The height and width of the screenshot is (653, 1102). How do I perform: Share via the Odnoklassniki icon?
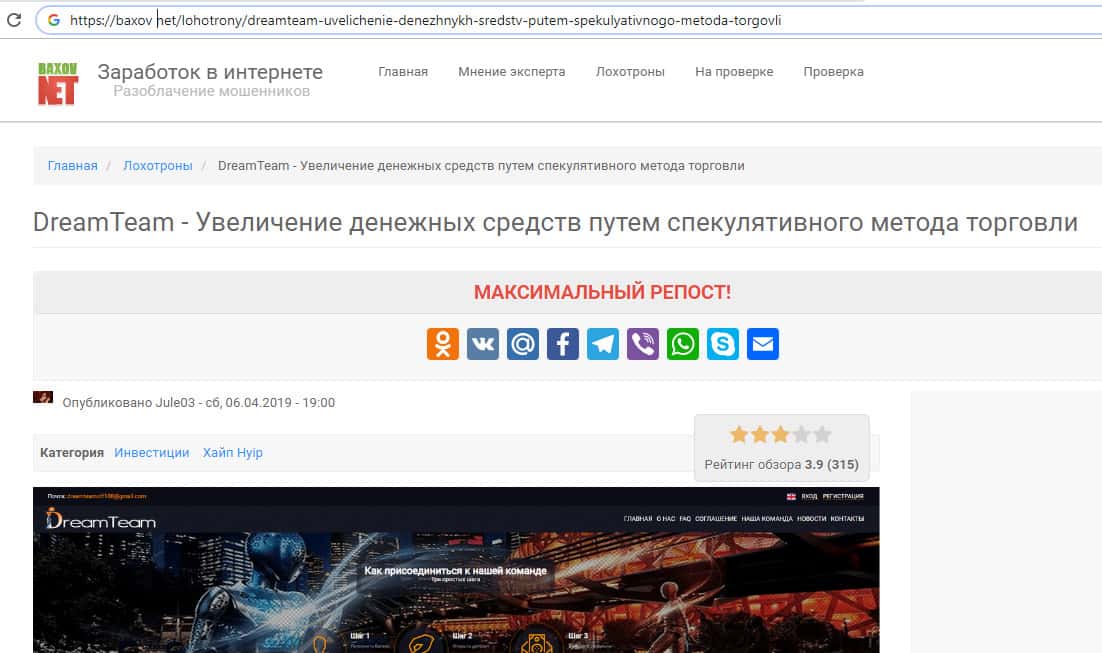tap(443, 344)
